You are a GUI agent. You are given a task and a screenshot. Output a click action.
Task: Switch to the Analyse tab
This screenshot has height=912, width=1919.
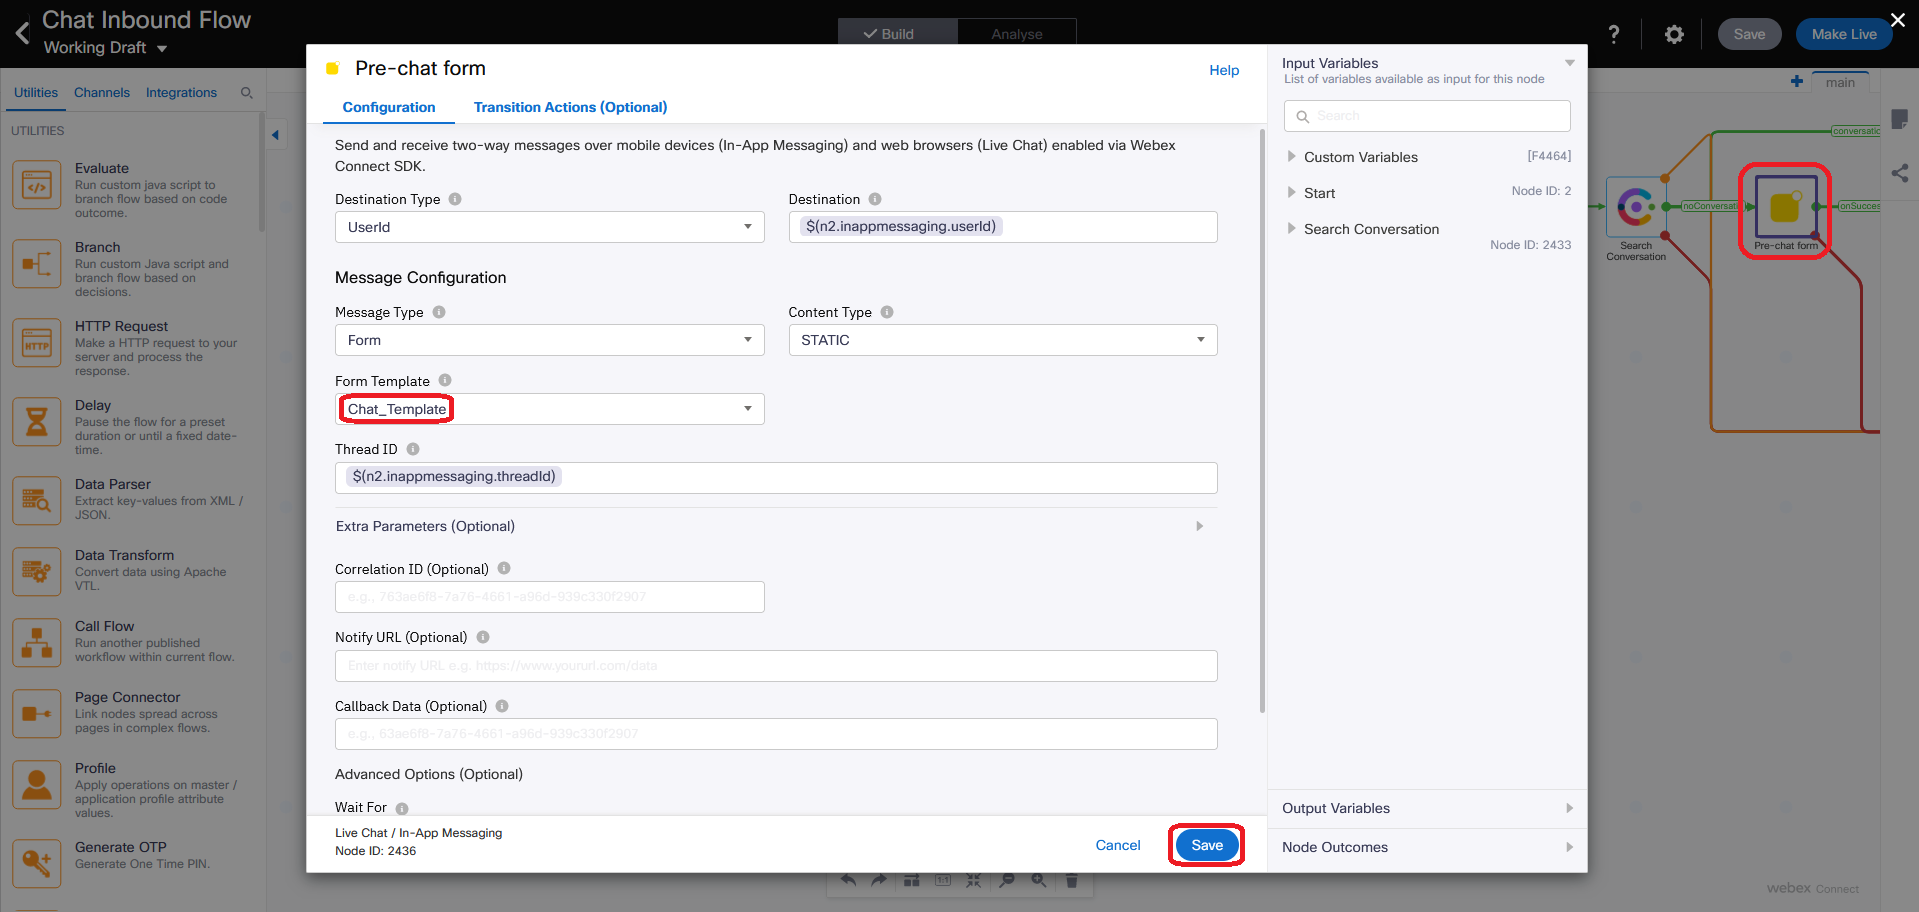[x=1017, y=33]
